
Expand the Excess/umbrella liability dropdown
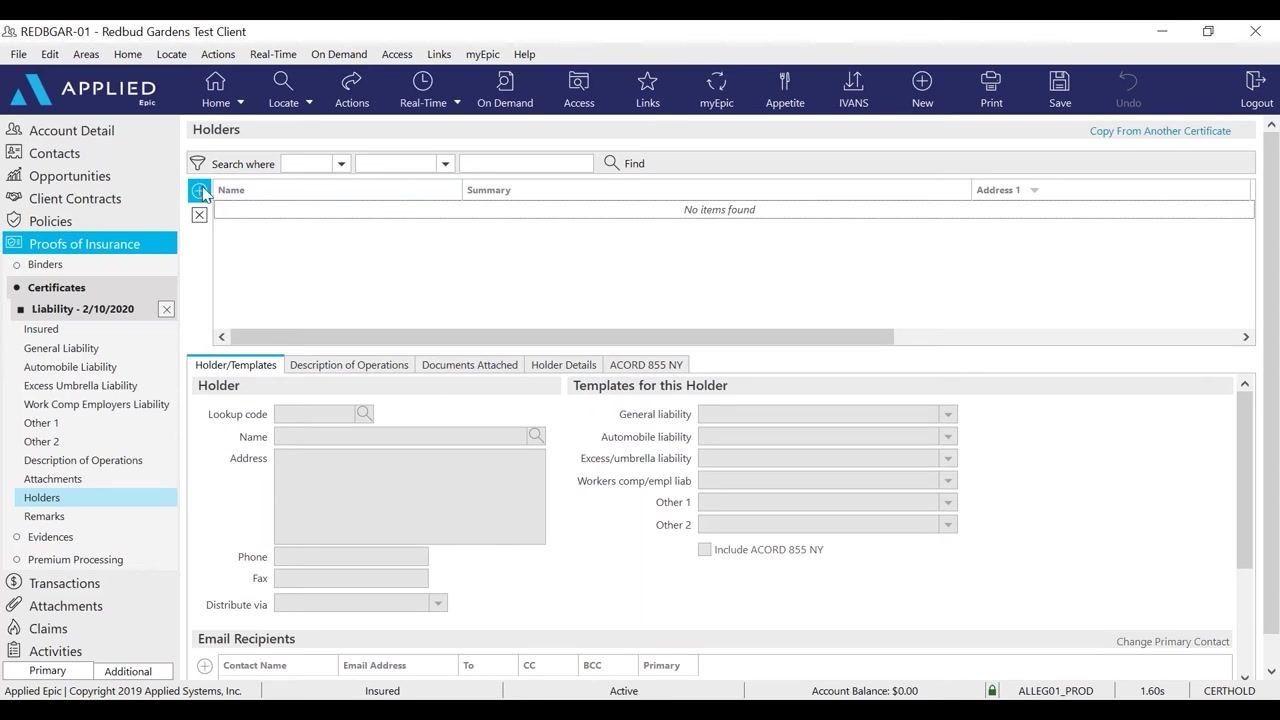[947, 458]
